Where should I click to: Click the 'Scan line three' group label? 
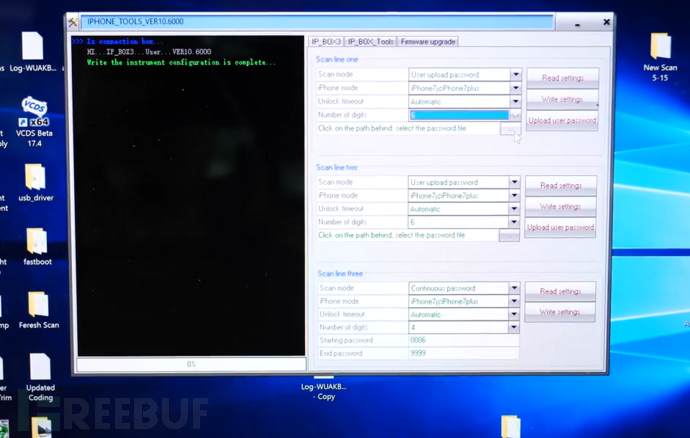click(x=340, y=273)
